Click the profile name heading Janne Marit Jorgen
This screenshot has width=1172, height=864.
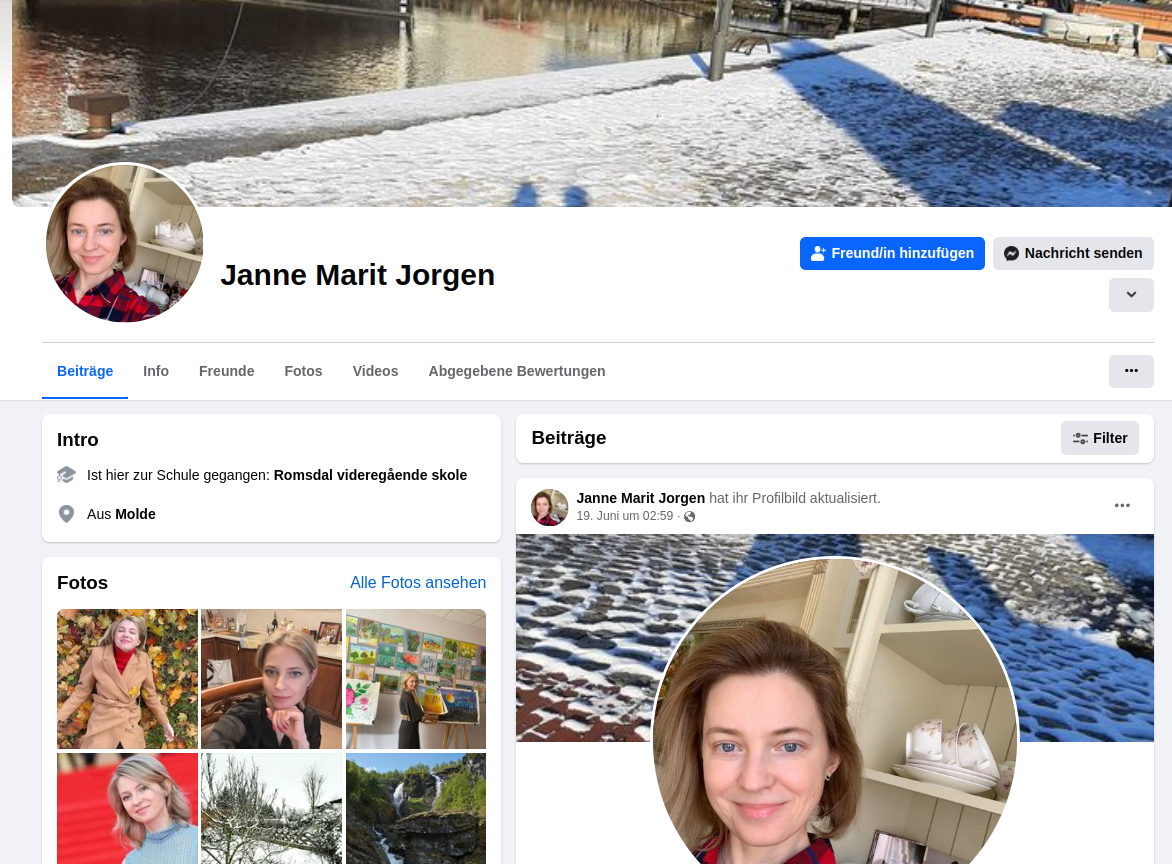[x=357, y=275]
